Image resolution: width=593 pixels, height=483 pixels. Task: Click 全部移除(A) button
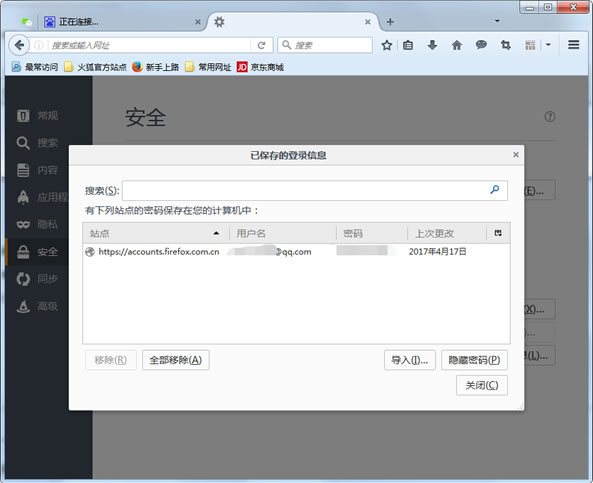point(176,360)
